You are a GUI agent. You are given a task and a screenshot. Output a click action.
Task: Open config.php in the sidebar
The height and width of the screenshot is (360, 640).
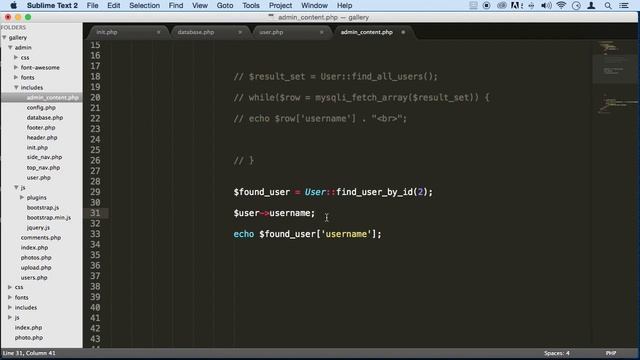[41, 107]
